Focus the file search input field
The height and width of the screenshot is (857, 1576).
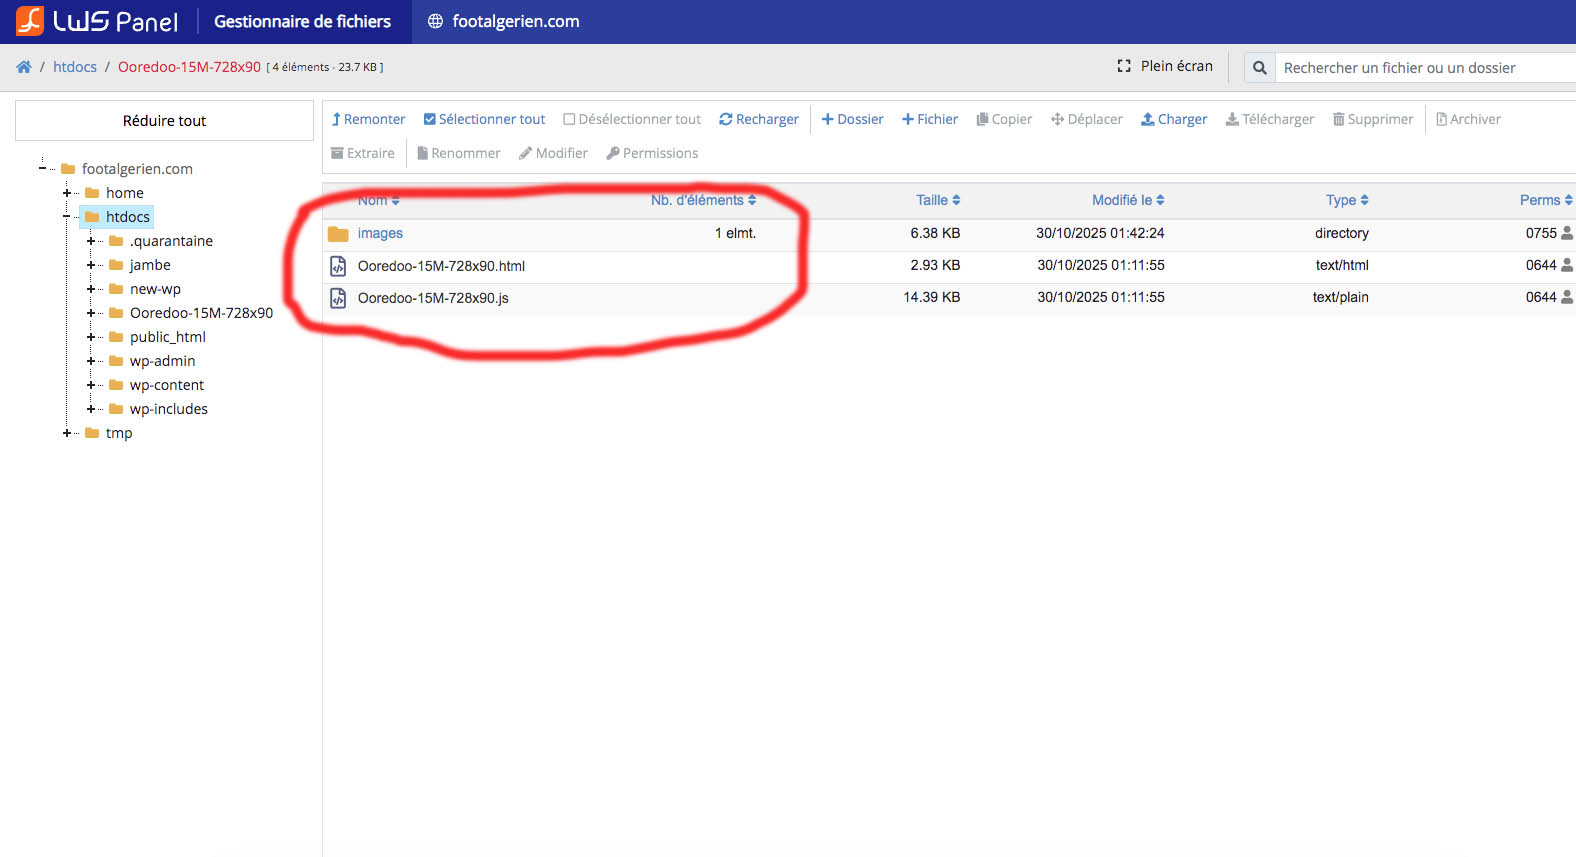(1426, 68)
